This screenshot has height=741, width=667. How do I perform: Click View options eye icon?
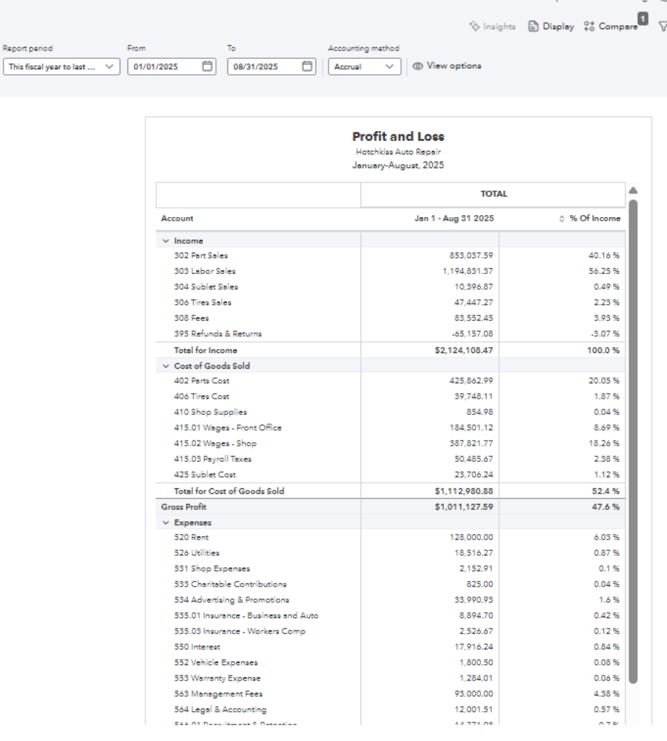[x=418, y=67]
